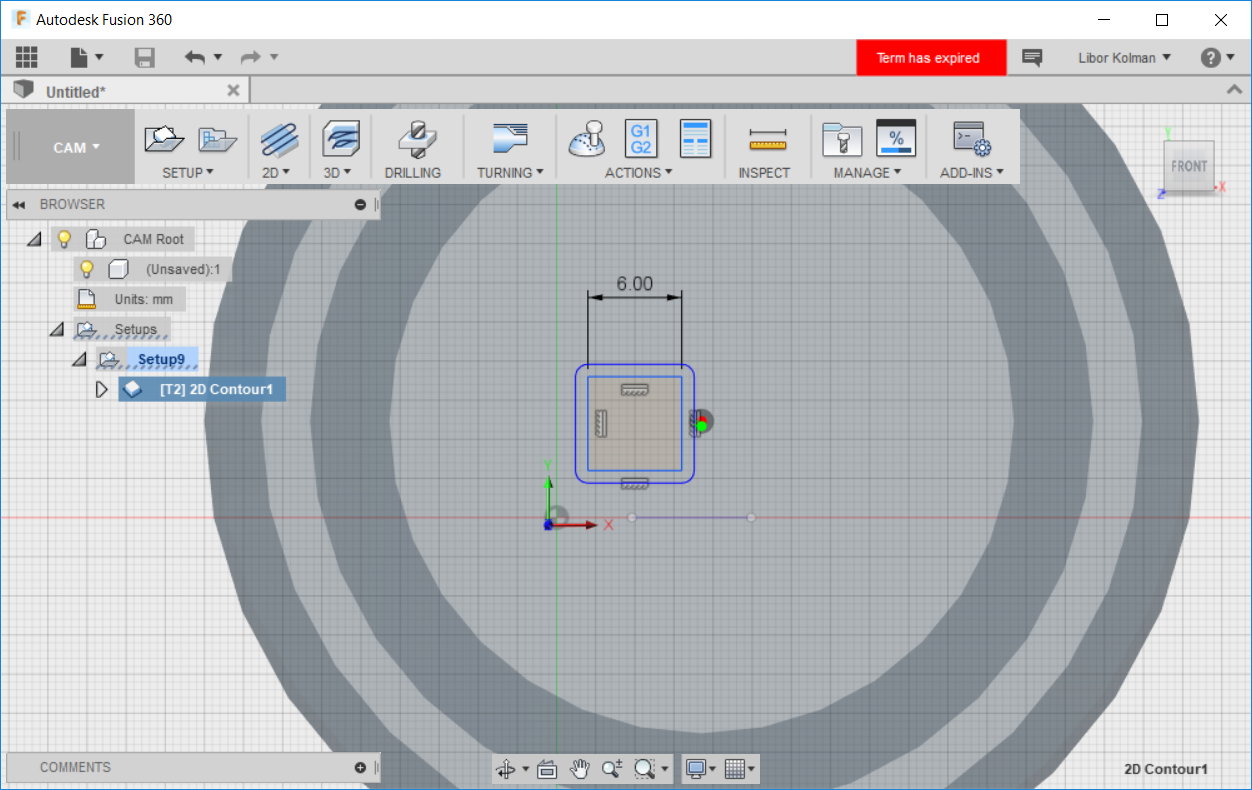Viewport: 1252px width, 790px height.
Task: Click the Term has expired notice
Action: tap(927, 58)
